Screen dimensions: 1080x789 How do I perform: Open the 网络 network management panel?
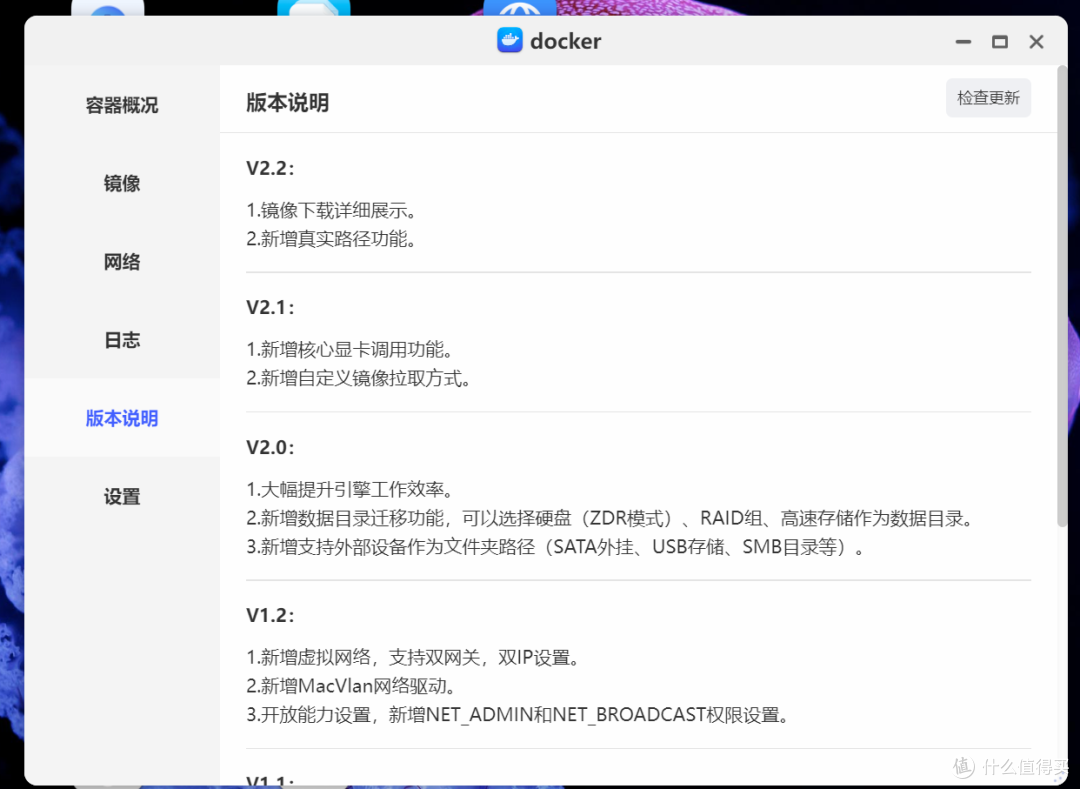click(122, 261)
